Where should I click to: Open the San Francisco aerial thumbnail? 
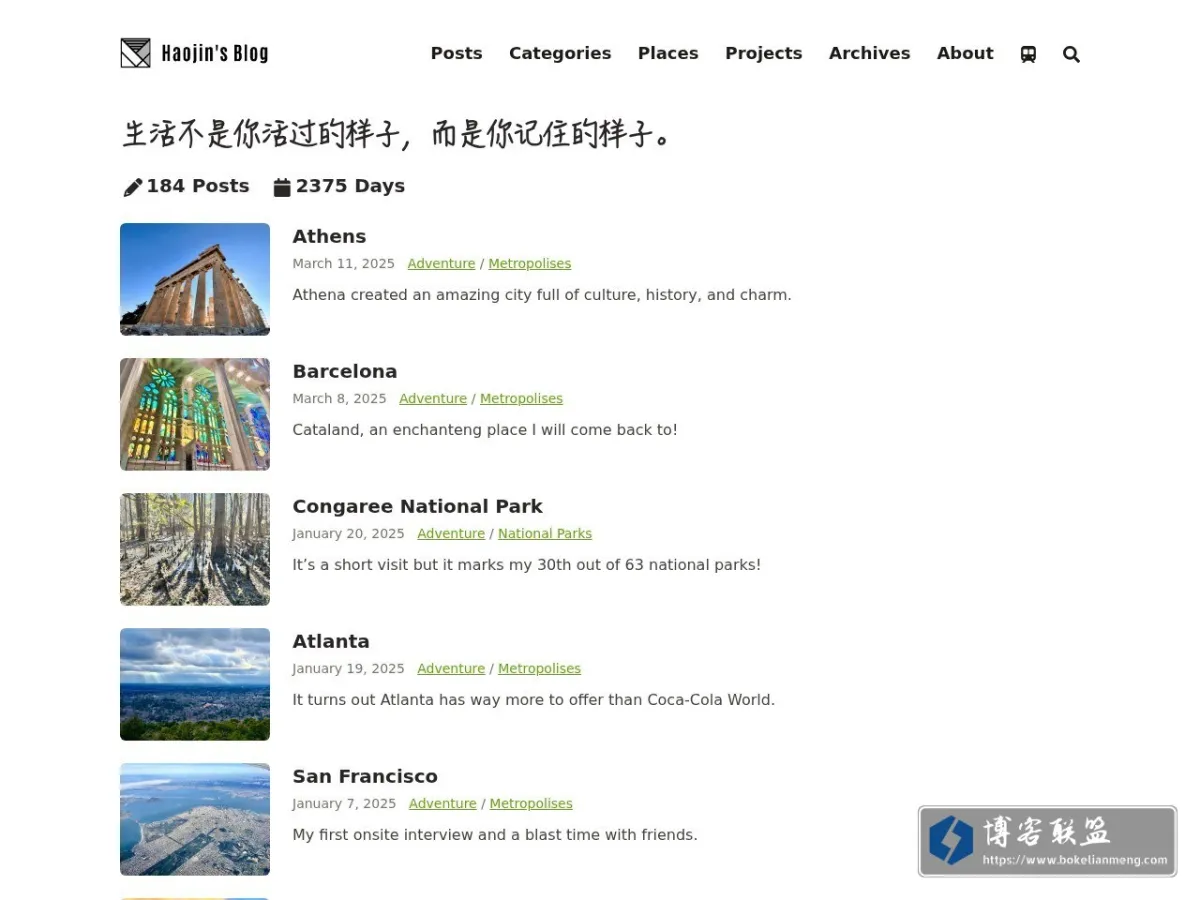tap(195, 819)
